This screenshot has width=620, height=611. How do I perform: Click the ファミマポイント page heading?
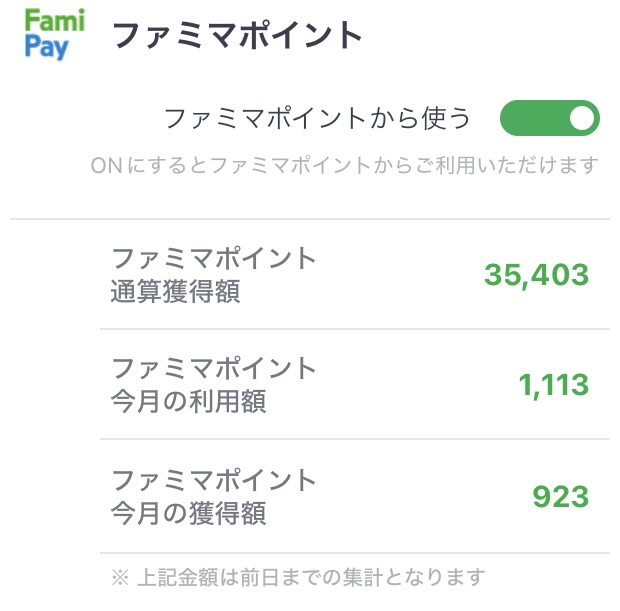tap(237, 36)
